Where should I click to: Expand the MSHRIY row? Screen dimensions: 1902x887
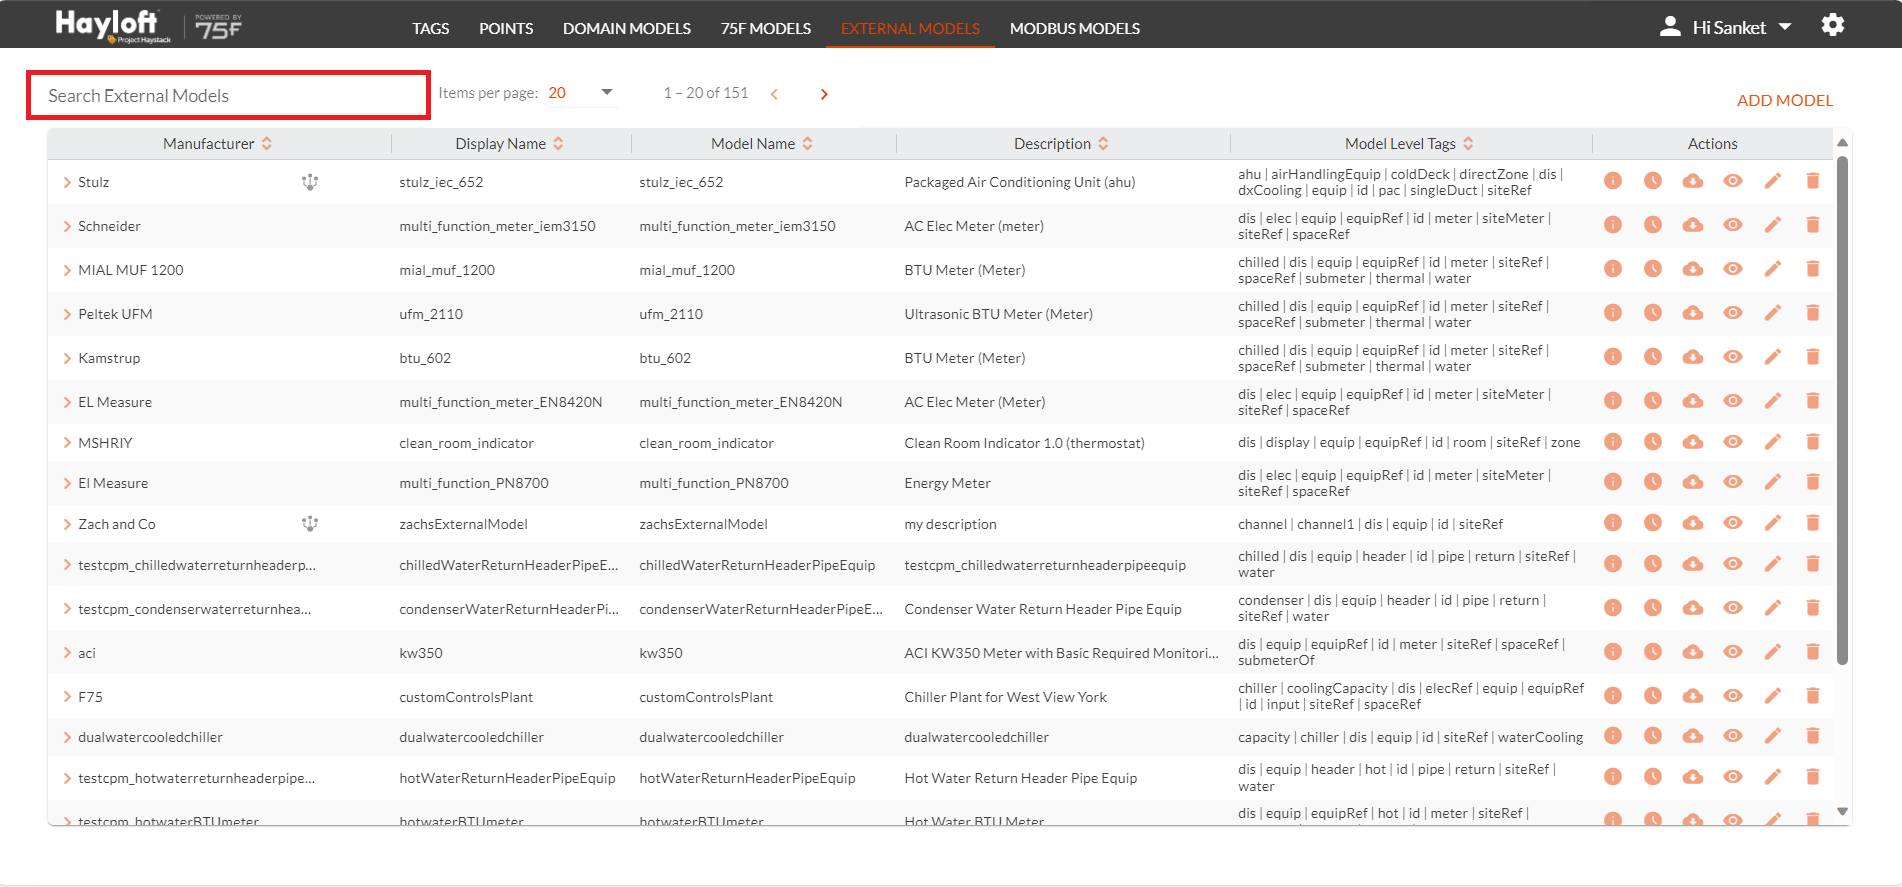[x=67, y=443]
